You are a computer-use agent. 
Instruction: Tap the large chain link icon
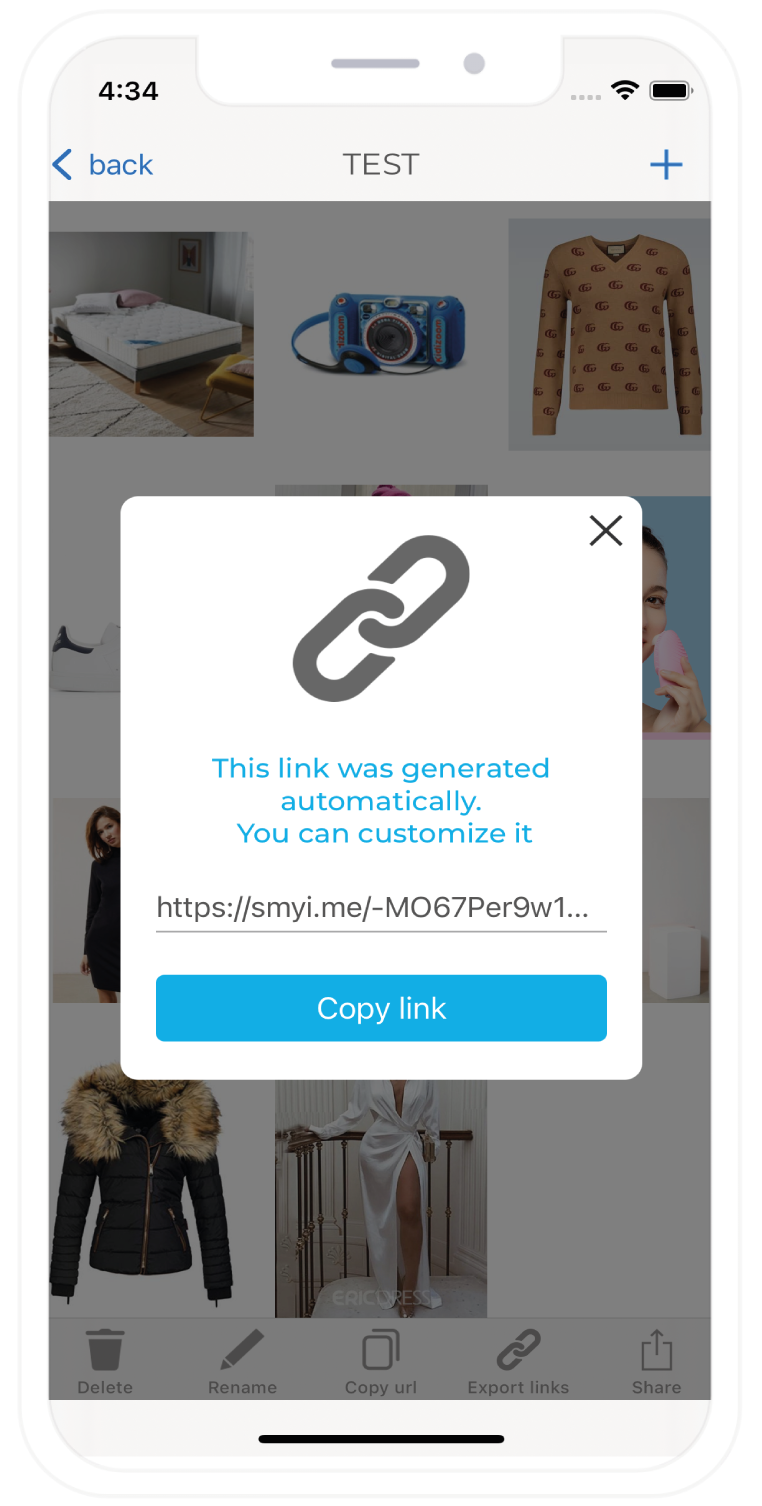381,618
